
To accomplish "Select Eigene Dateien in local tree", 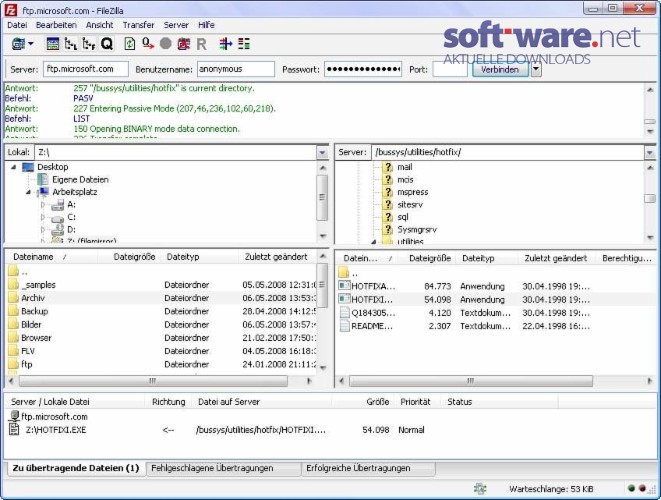I will coord(80,180).
